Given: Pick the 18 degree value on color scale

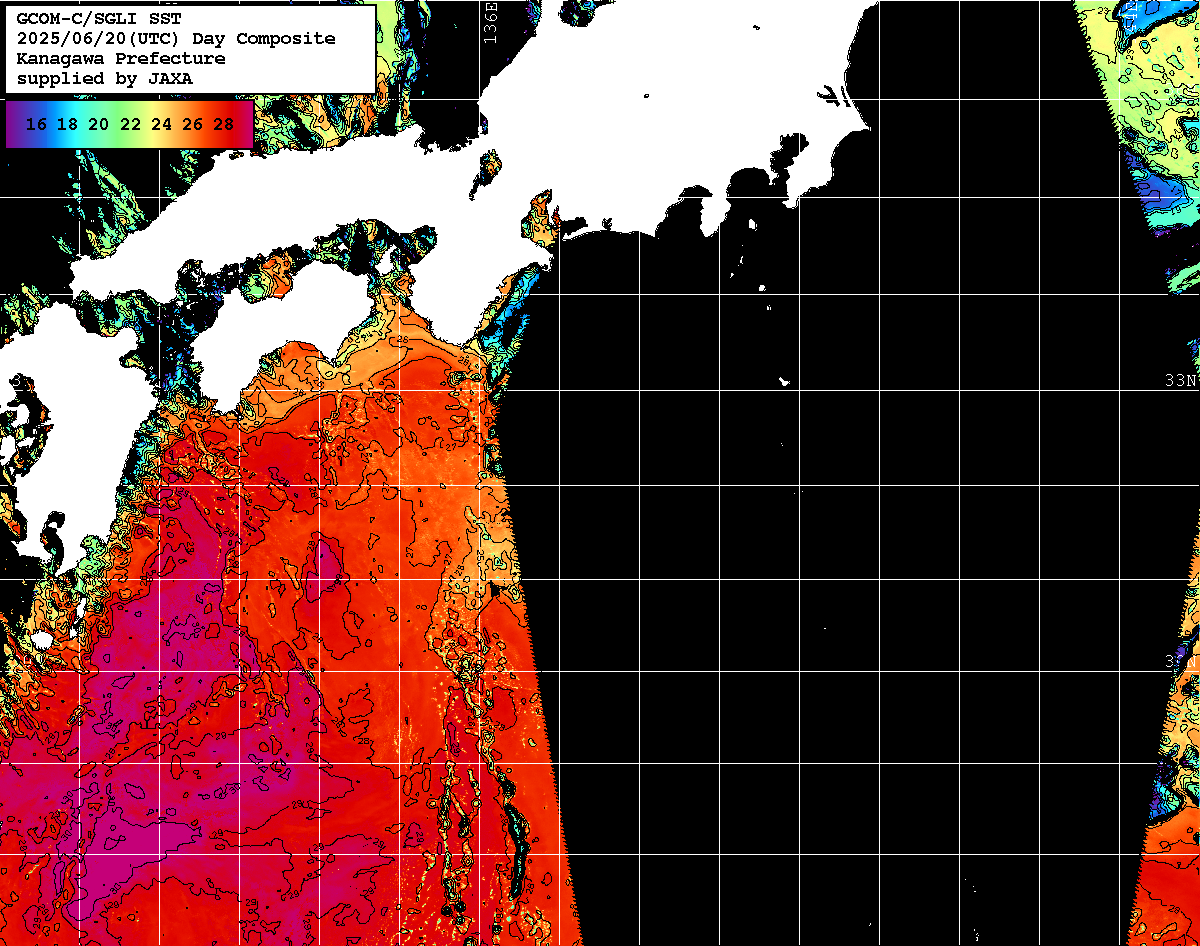Looking at the screenshot, I should pyautogui.click(x=67, y=124).
